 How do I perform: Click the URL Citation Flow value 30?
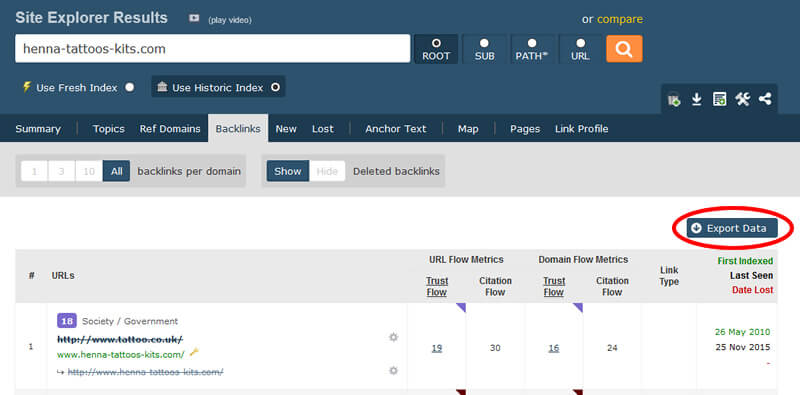495,349
